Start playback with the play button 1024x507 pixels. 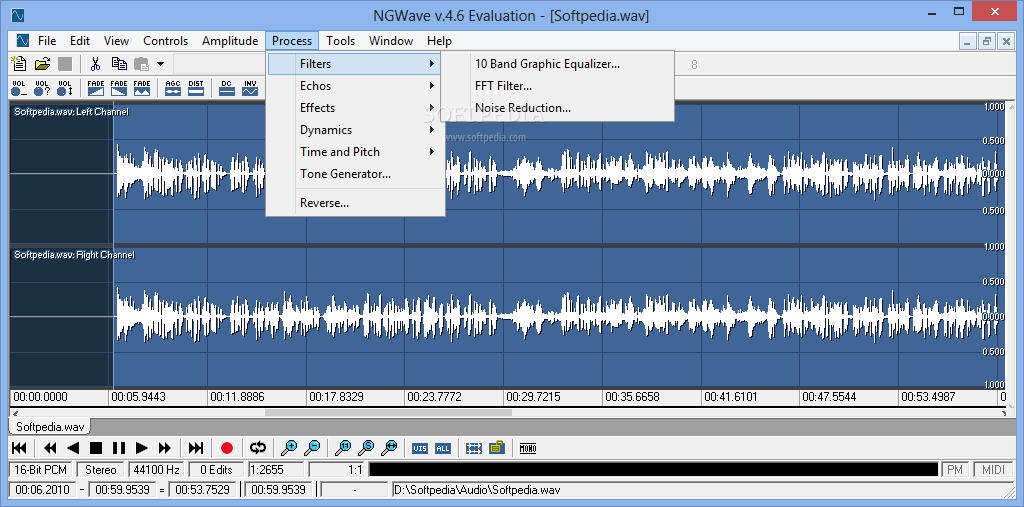(x=142, y=448)
